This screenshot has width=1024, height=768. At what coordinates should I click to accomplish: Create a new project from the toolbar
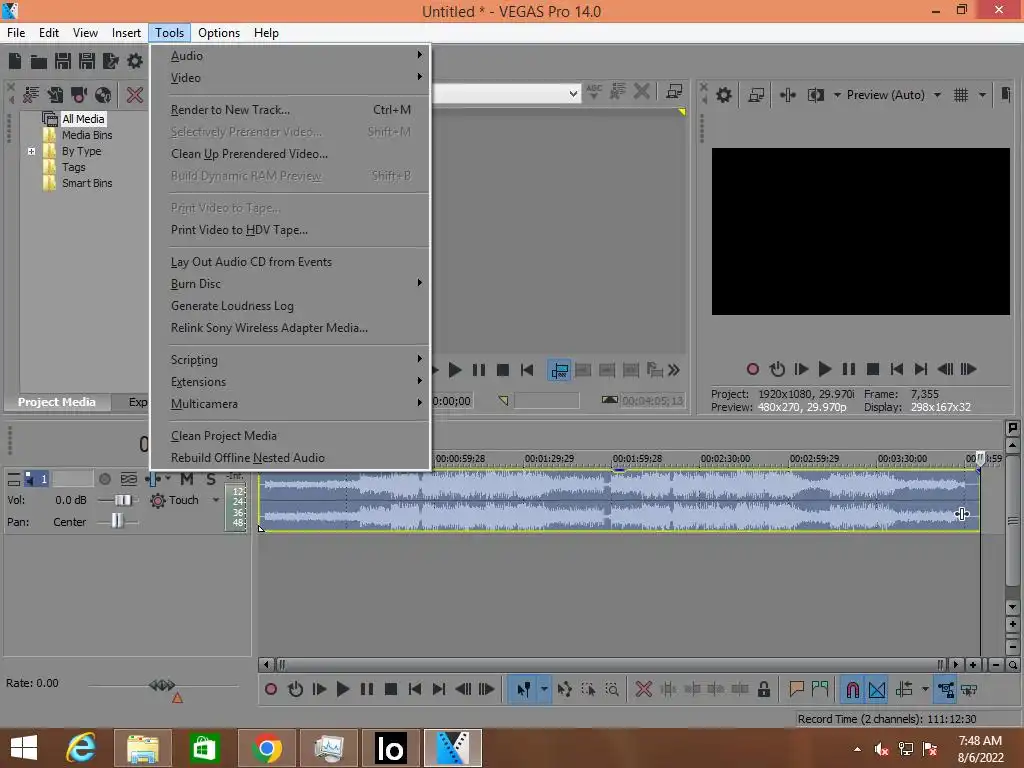[x=15, y=61]
